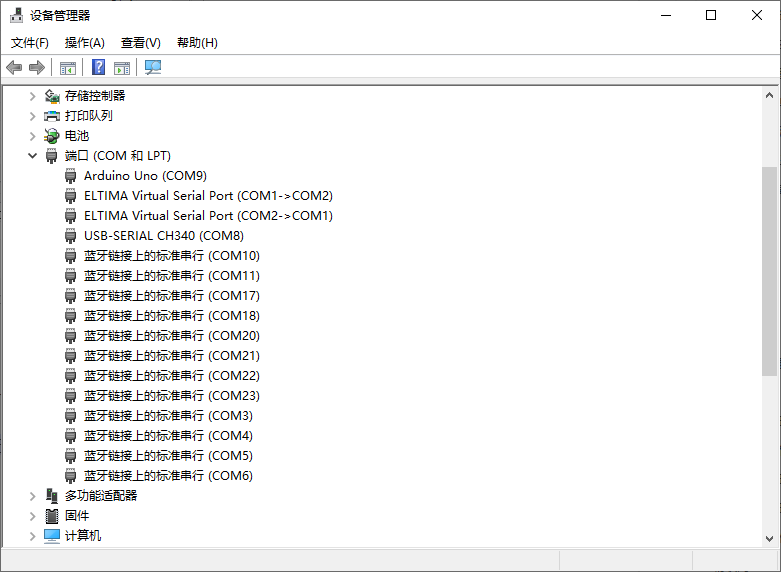Image resolution: width=781 pixels, height=572 pixels.
Task: Click the Forward arrow toolbar icon
Action: (37, 67)
